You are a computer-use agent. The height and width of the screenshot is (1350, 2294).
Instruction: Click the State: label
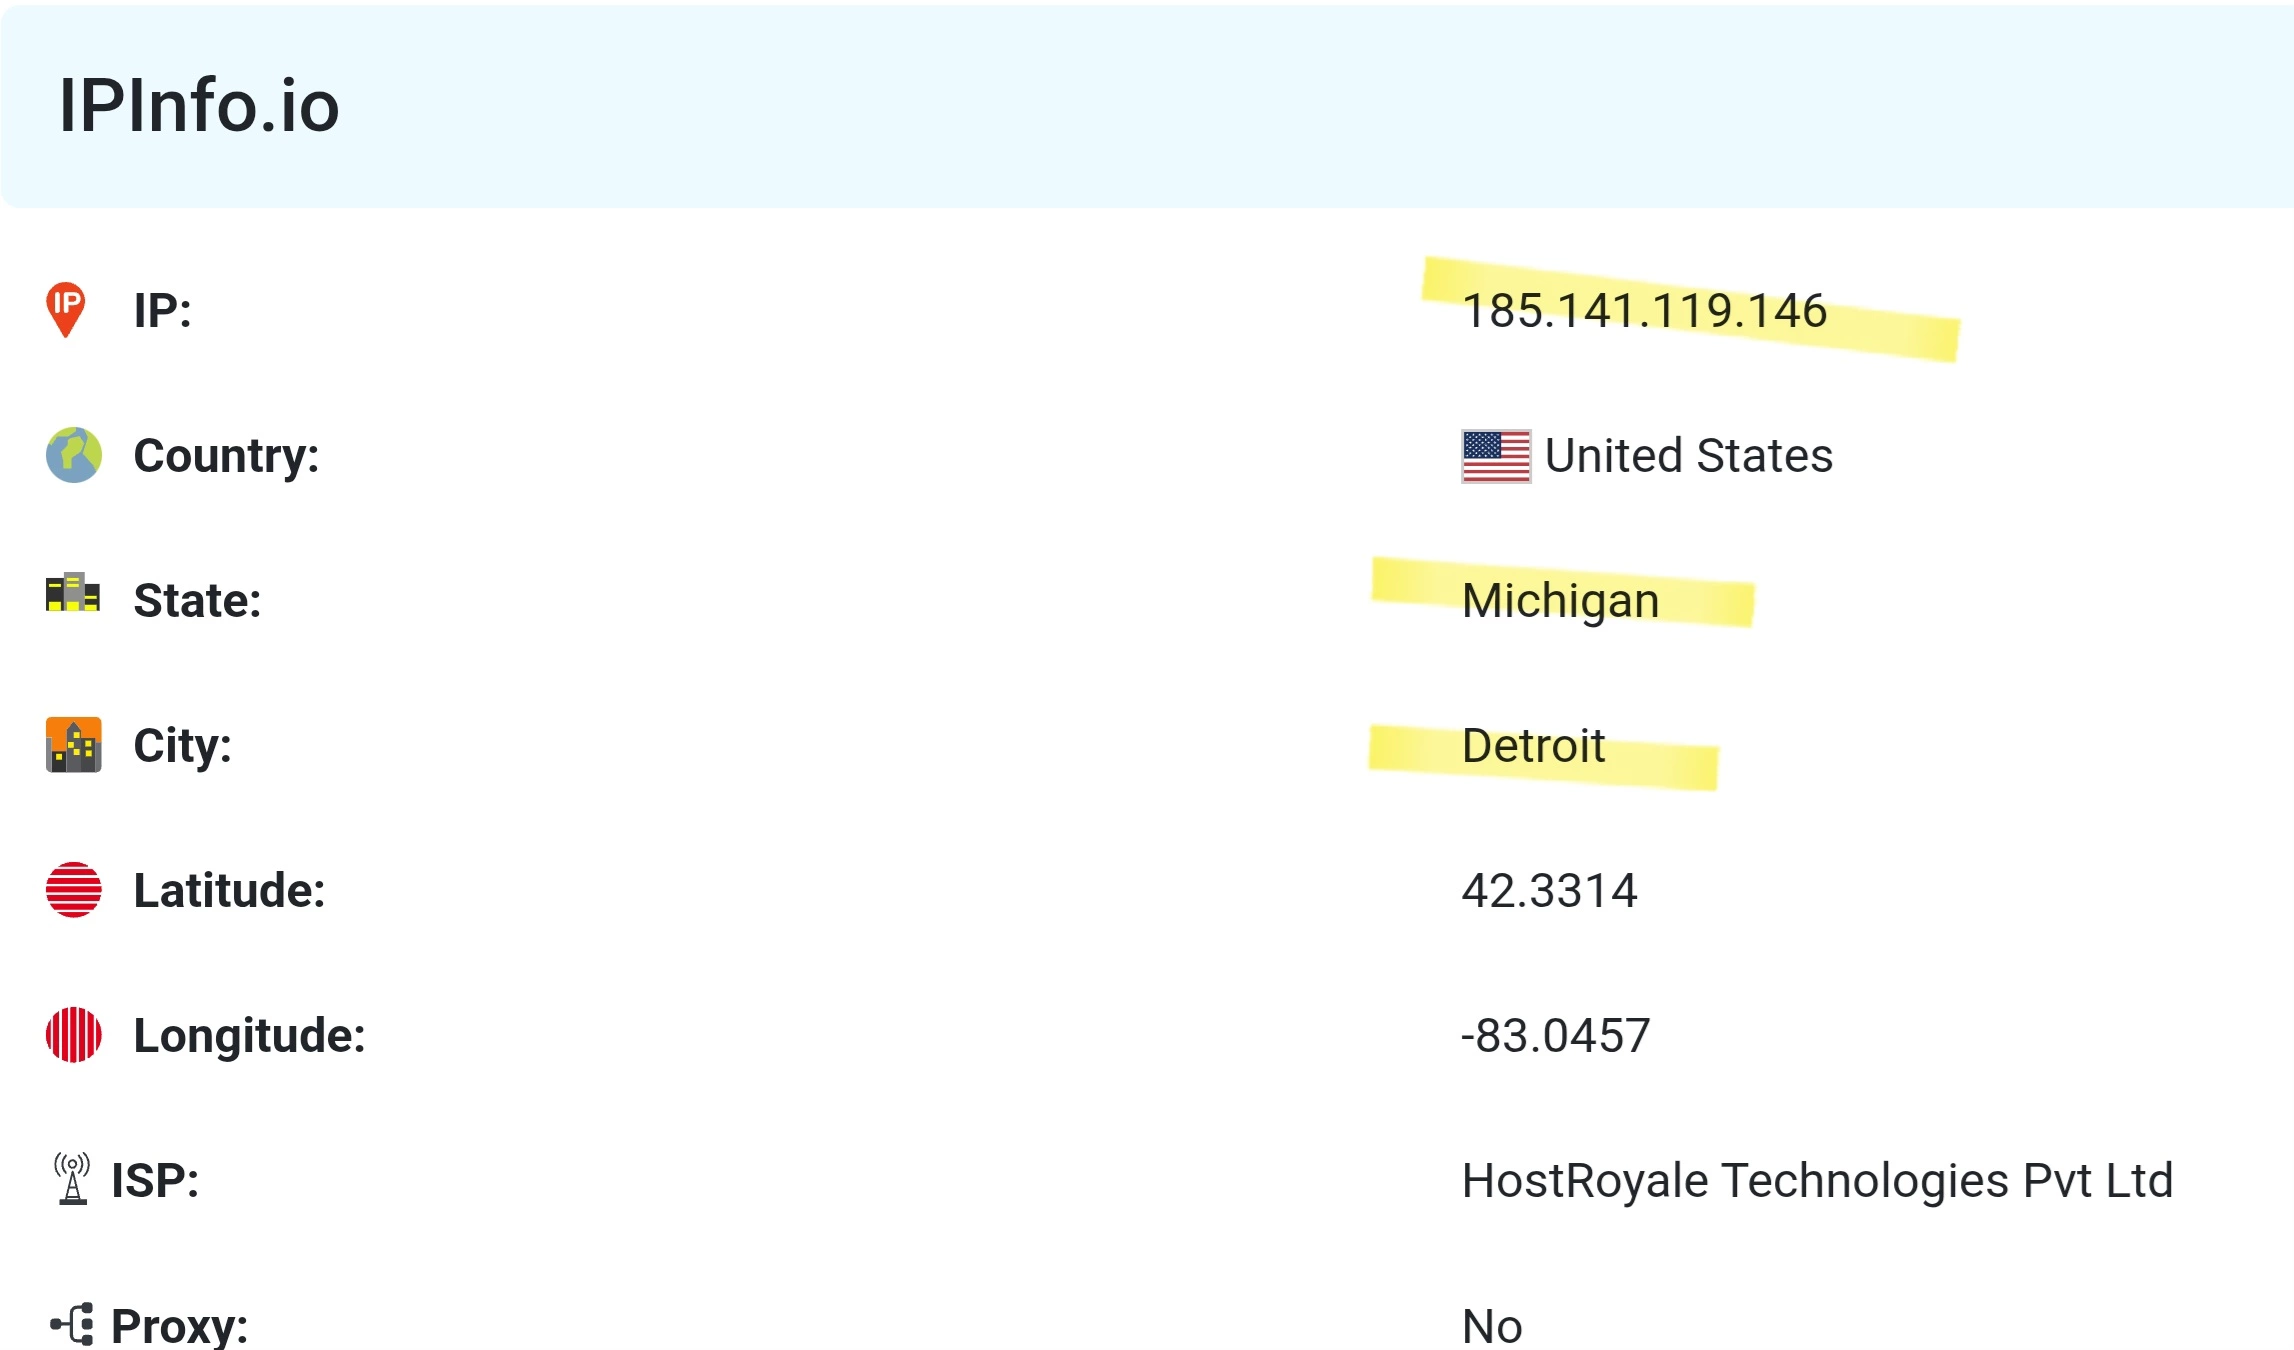pyautogui.click(x=197, y=601)
